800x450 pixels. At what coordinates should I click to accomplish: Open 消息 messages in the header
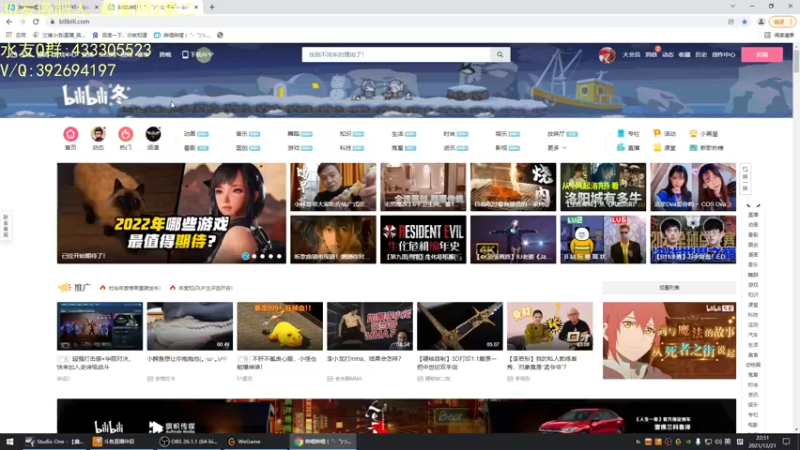click(651, 55)
